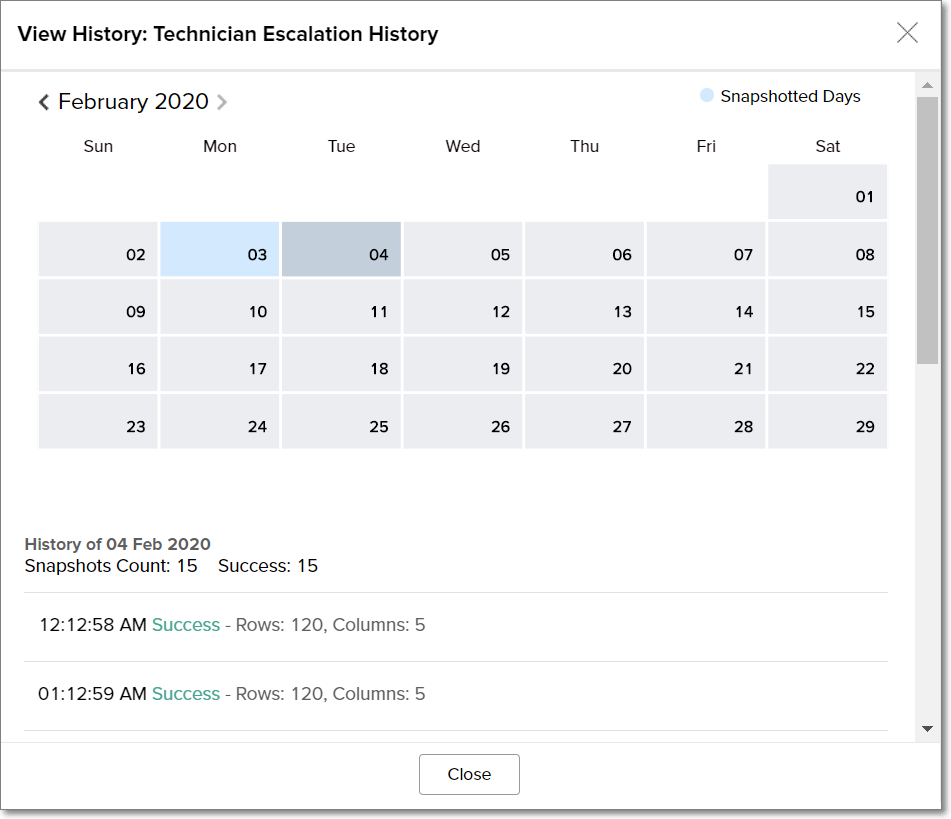Select day 01 in the calendar
This screenshot has height=819, width=951.
coord(827,193)
